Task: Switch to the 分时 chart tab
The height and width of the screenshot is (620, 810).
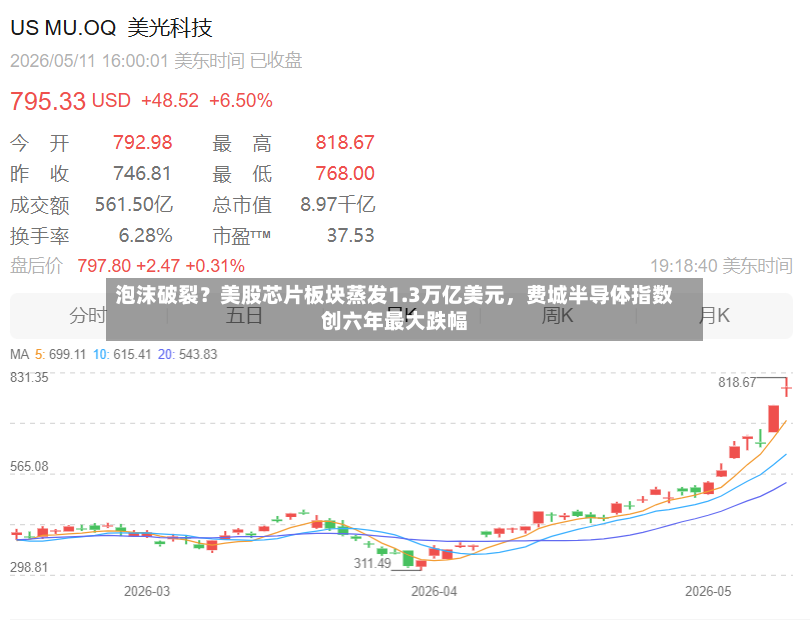Action: click(88, 315)
